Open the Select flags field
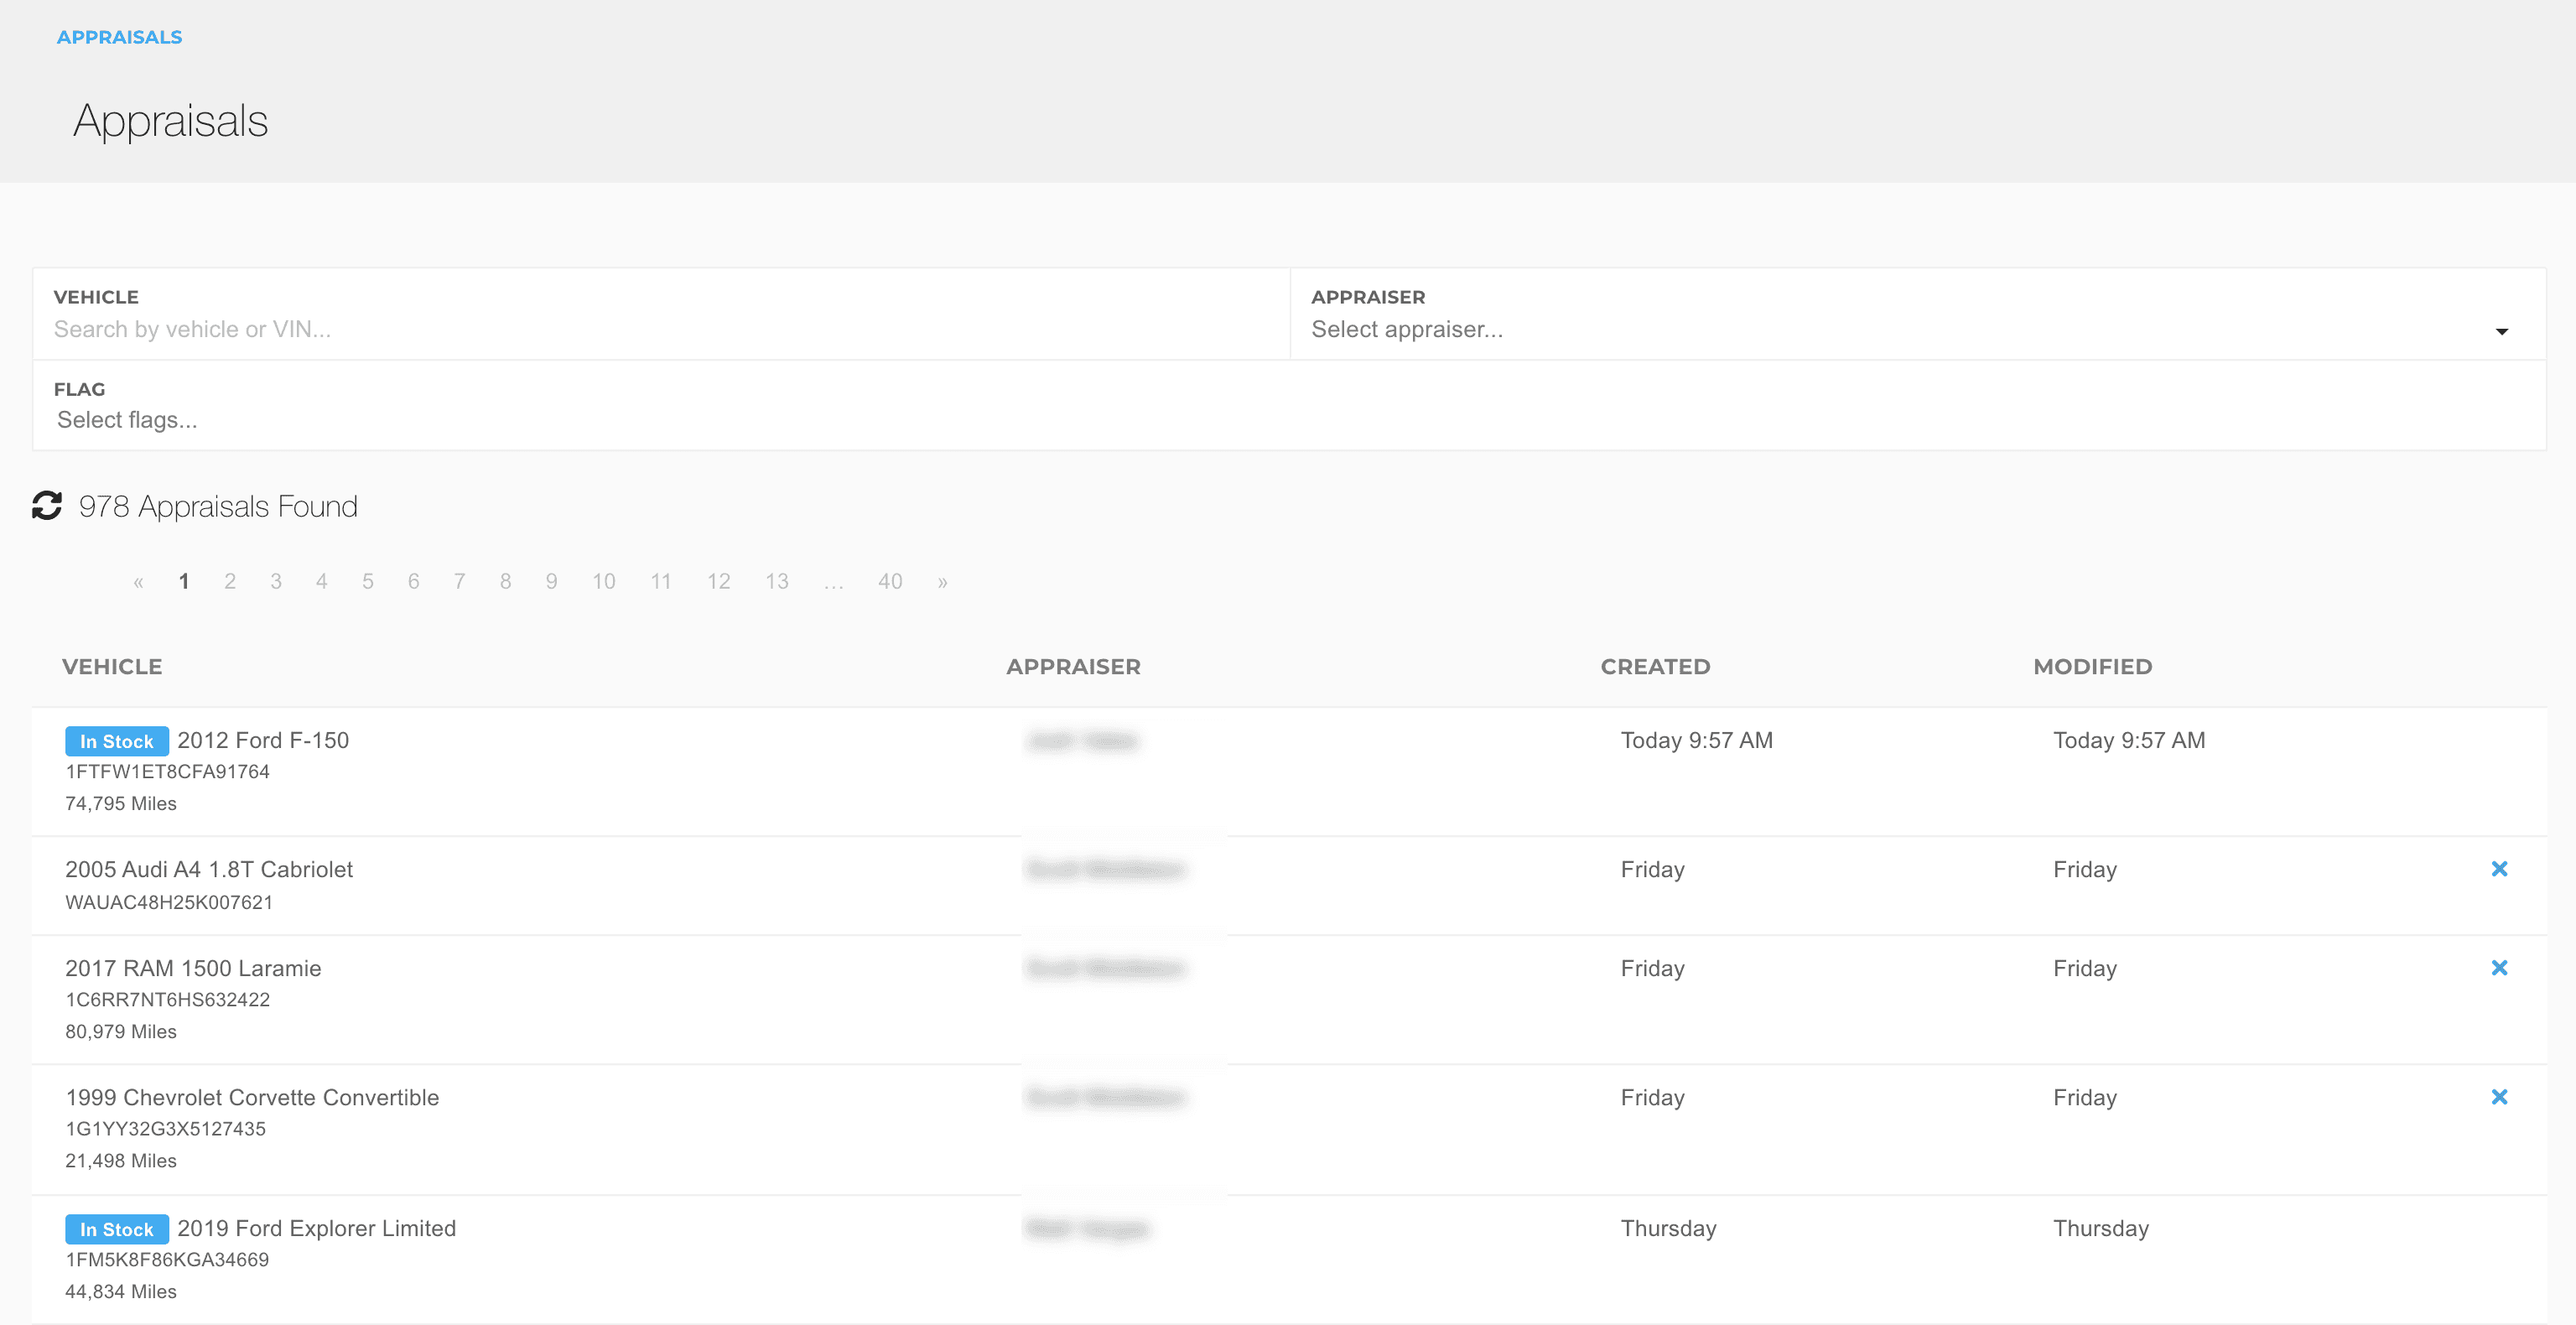 (x=128, y=420)
